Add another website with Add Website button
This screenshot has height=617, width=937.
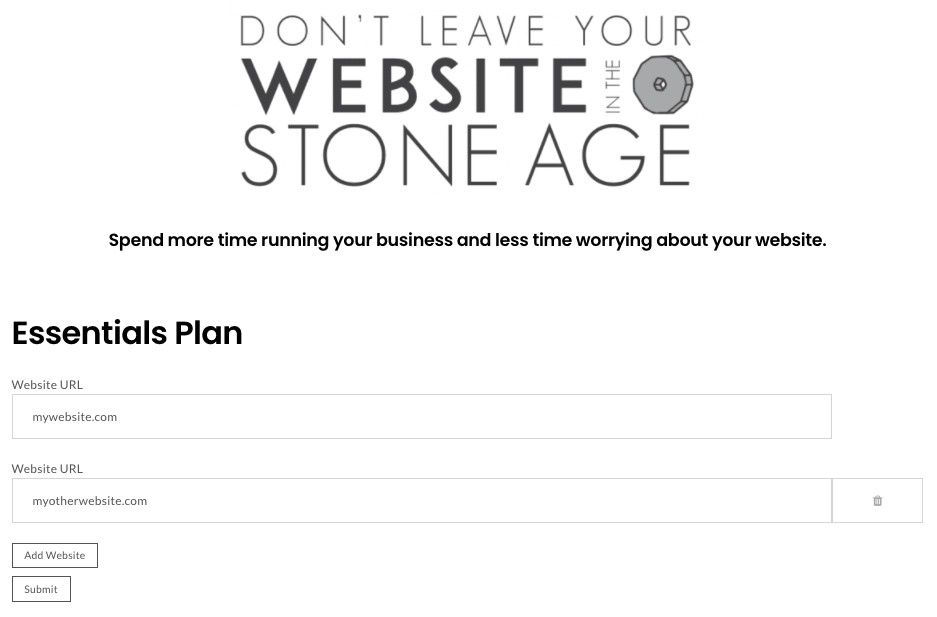point(55,555)
